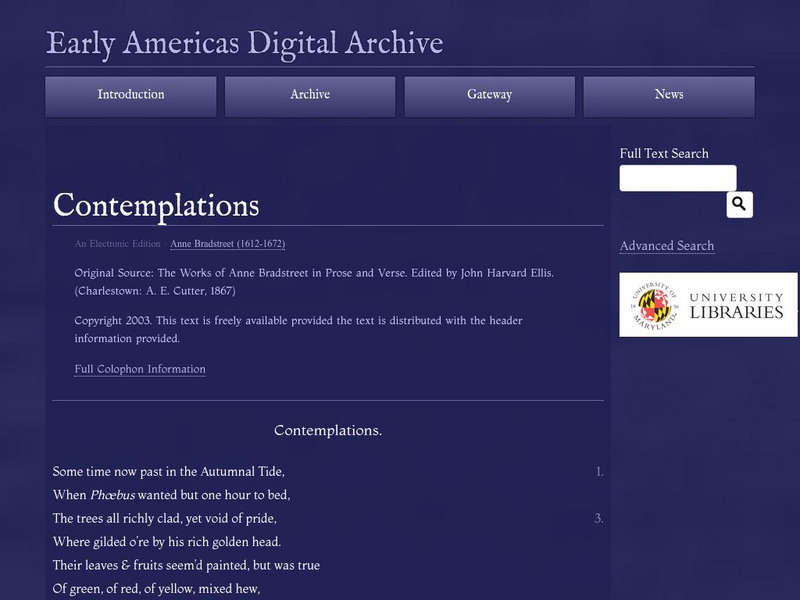The image size is (800, 600).
Task: Click the magnifying glass search icon
Action: (x=737, y=204)
